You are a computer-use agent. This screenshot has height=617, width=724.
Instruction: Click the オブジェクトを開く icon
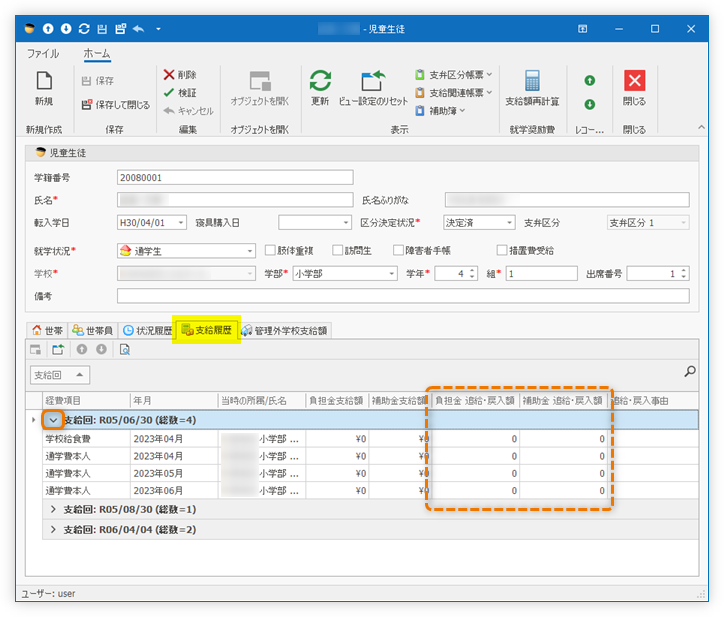point(260,81)
